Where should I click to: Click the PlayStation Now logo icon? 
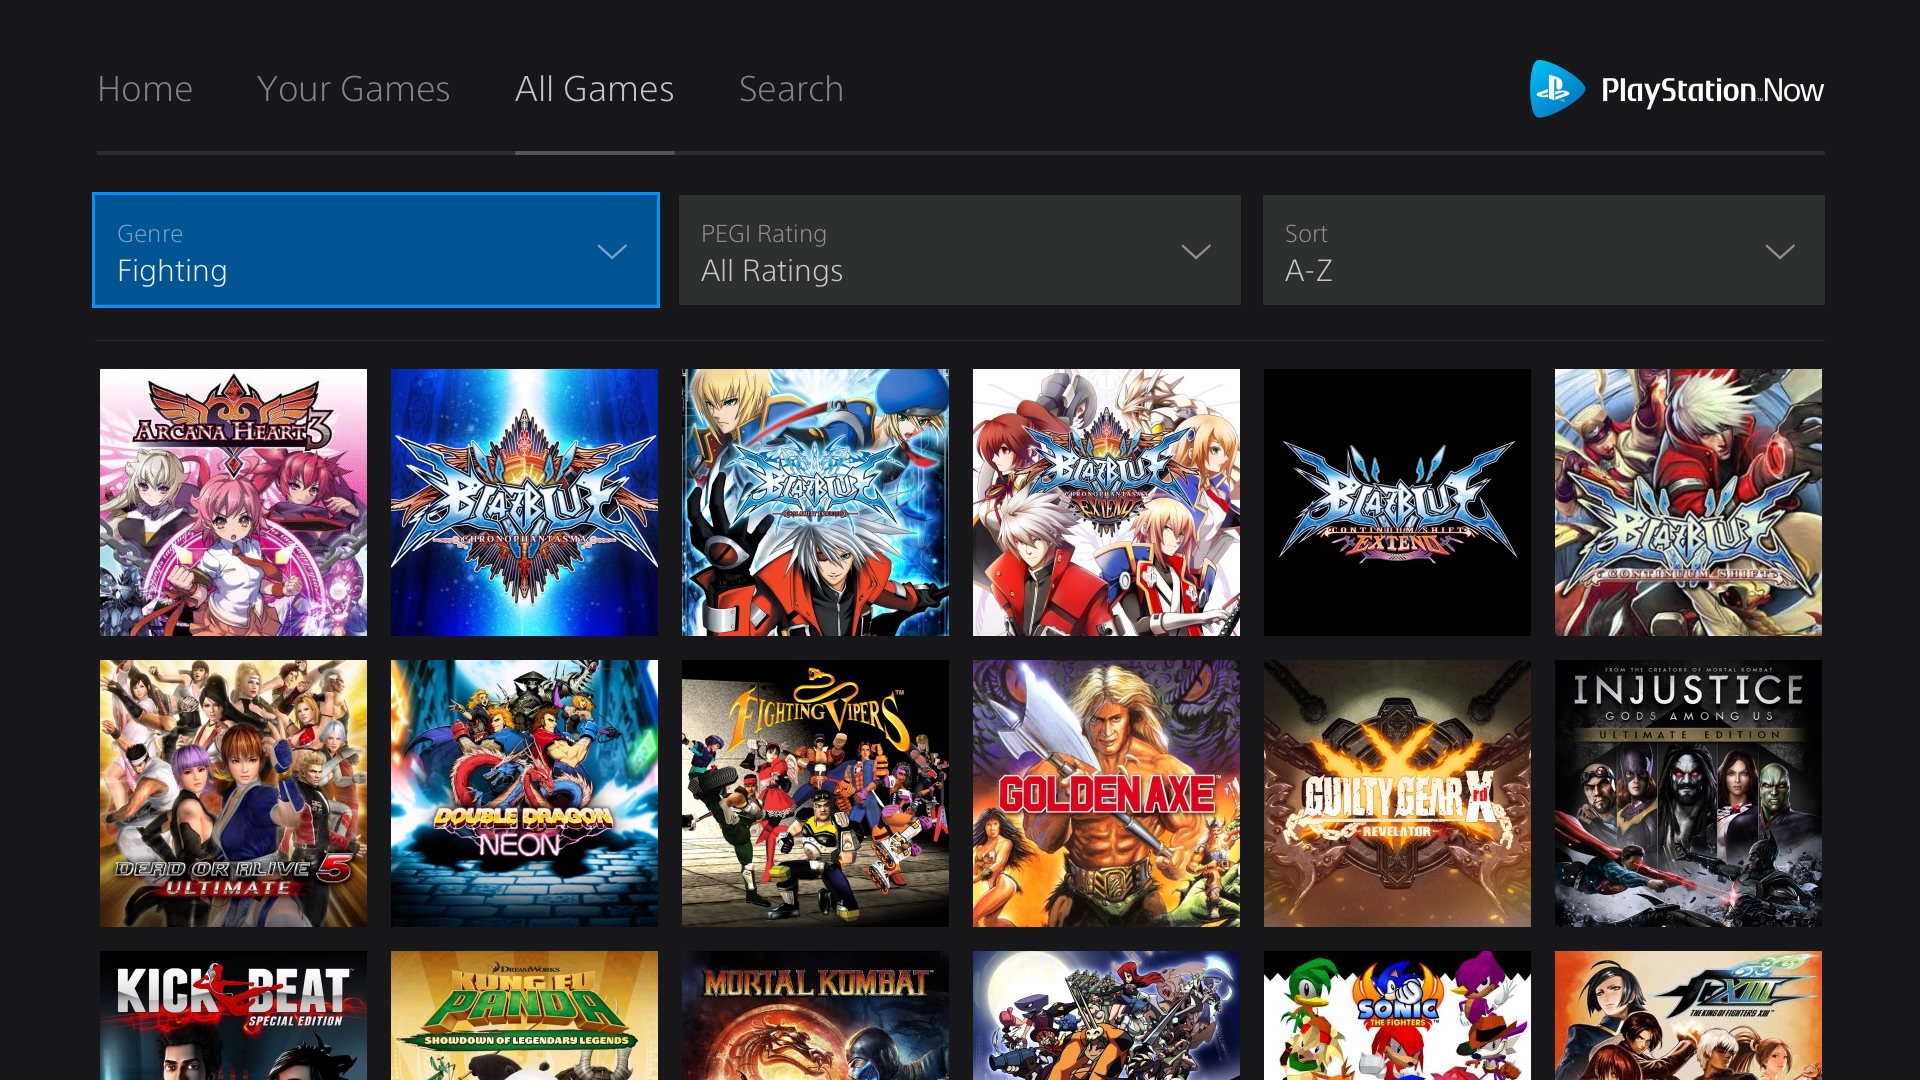click(1553, 90)
